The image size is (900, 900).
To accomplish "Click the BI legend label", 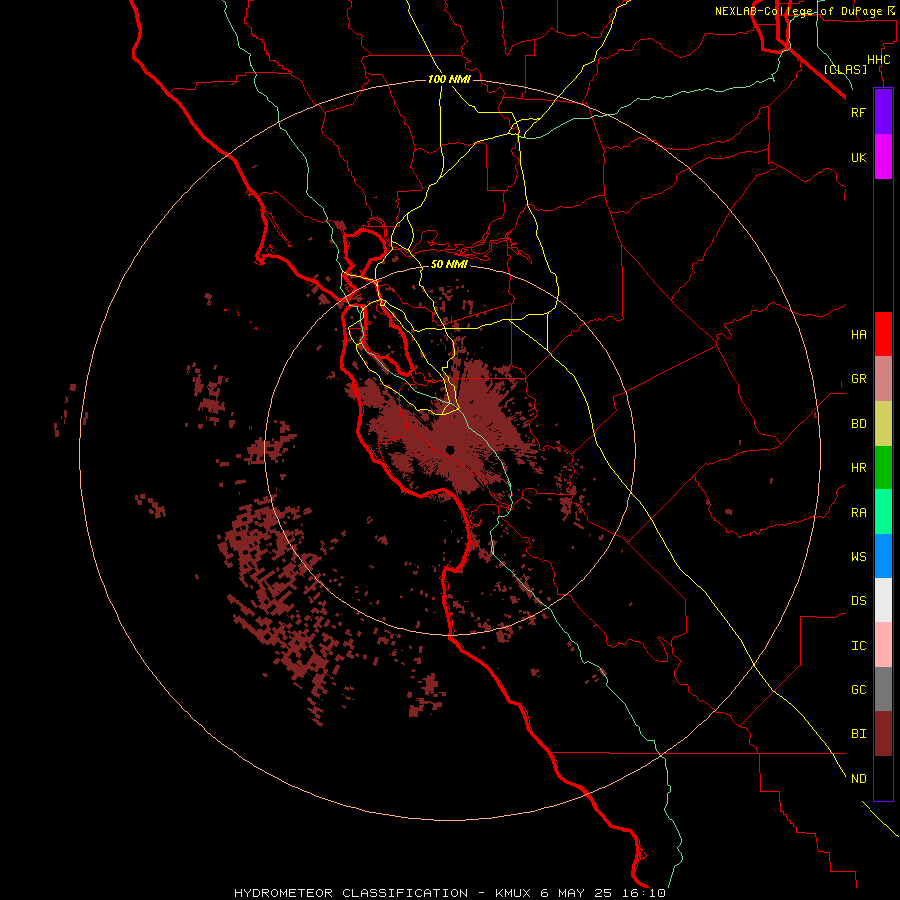I will 858,734.
